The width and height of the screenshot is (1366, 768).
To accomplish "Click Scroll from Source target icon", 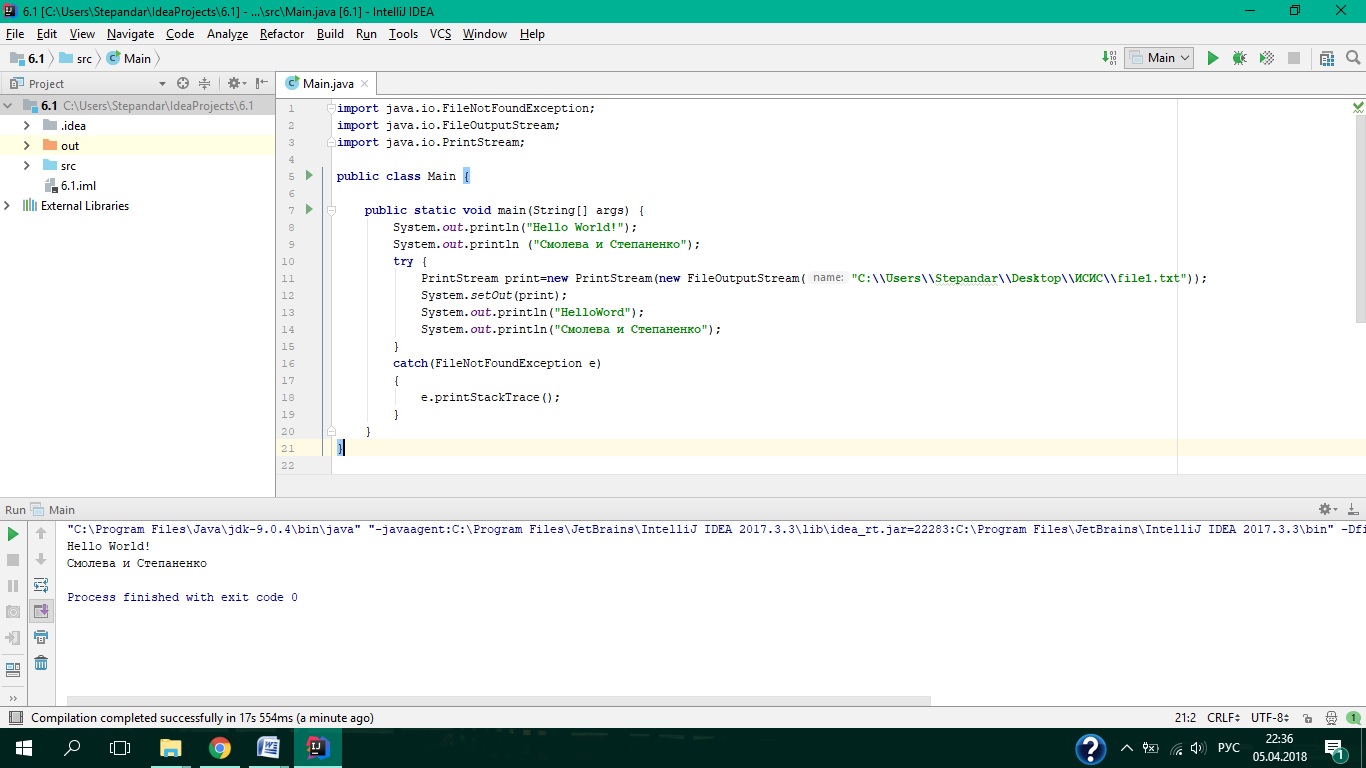I will pos(183,84).
